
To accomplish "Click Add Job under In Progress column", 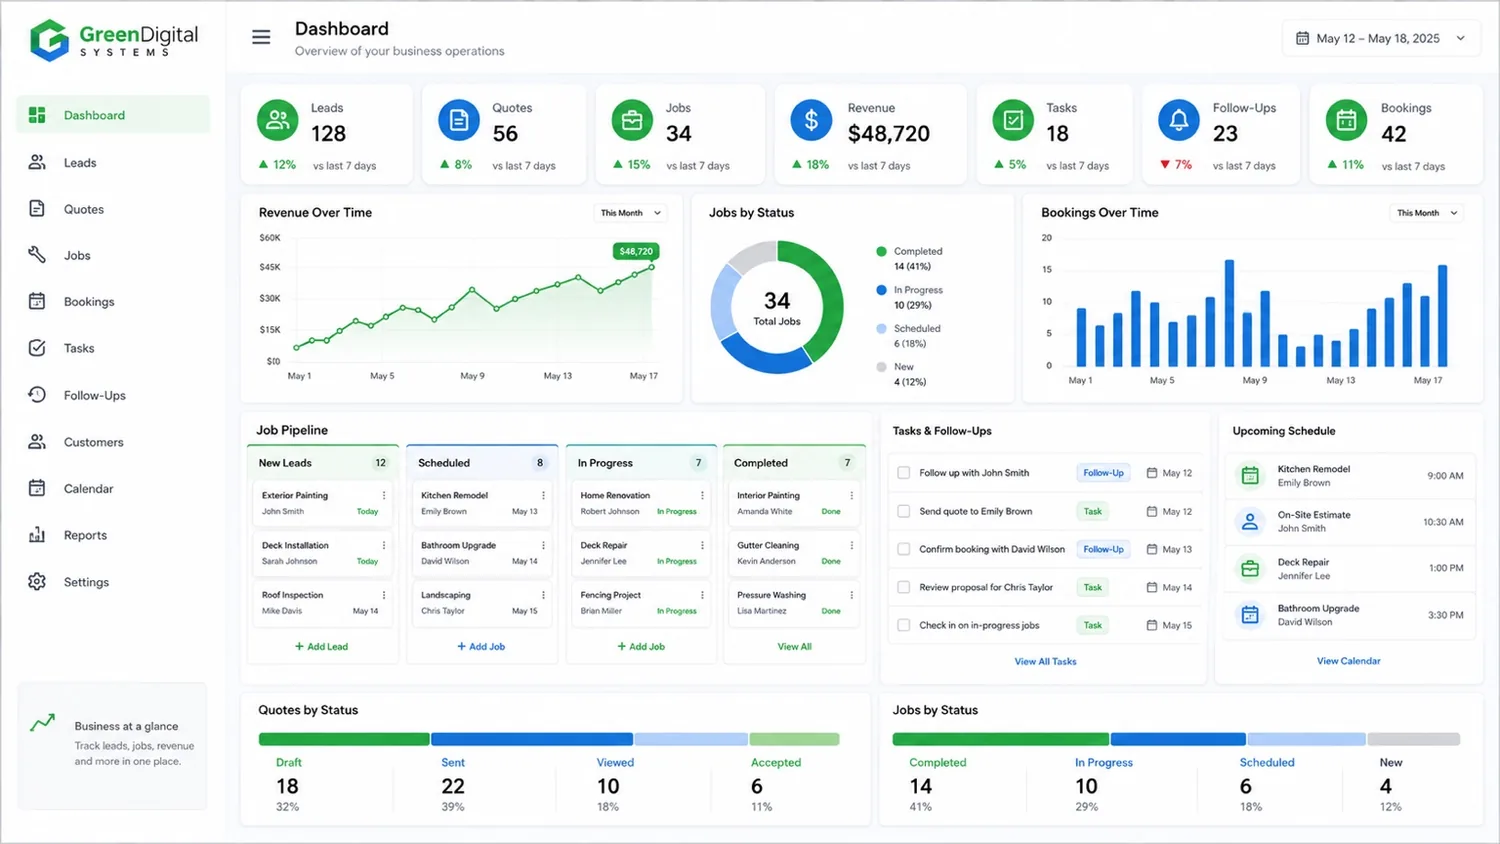I will [641, 647].
